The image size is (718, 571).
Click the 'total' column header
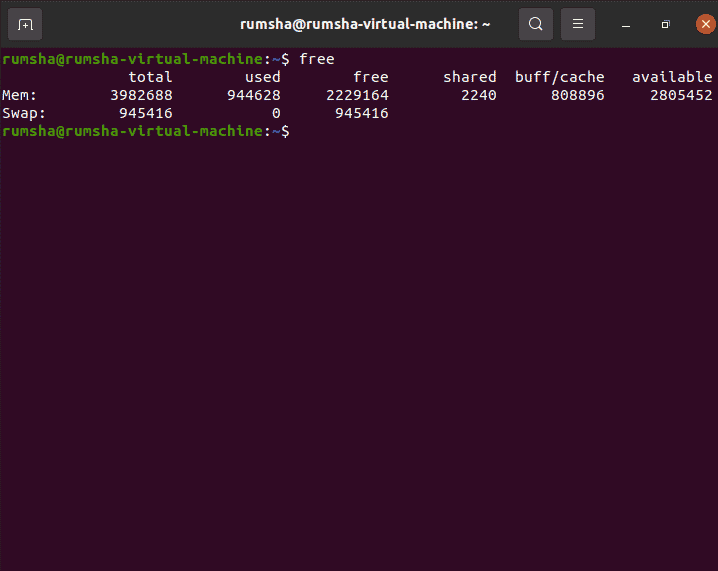[x=150, y=77]
